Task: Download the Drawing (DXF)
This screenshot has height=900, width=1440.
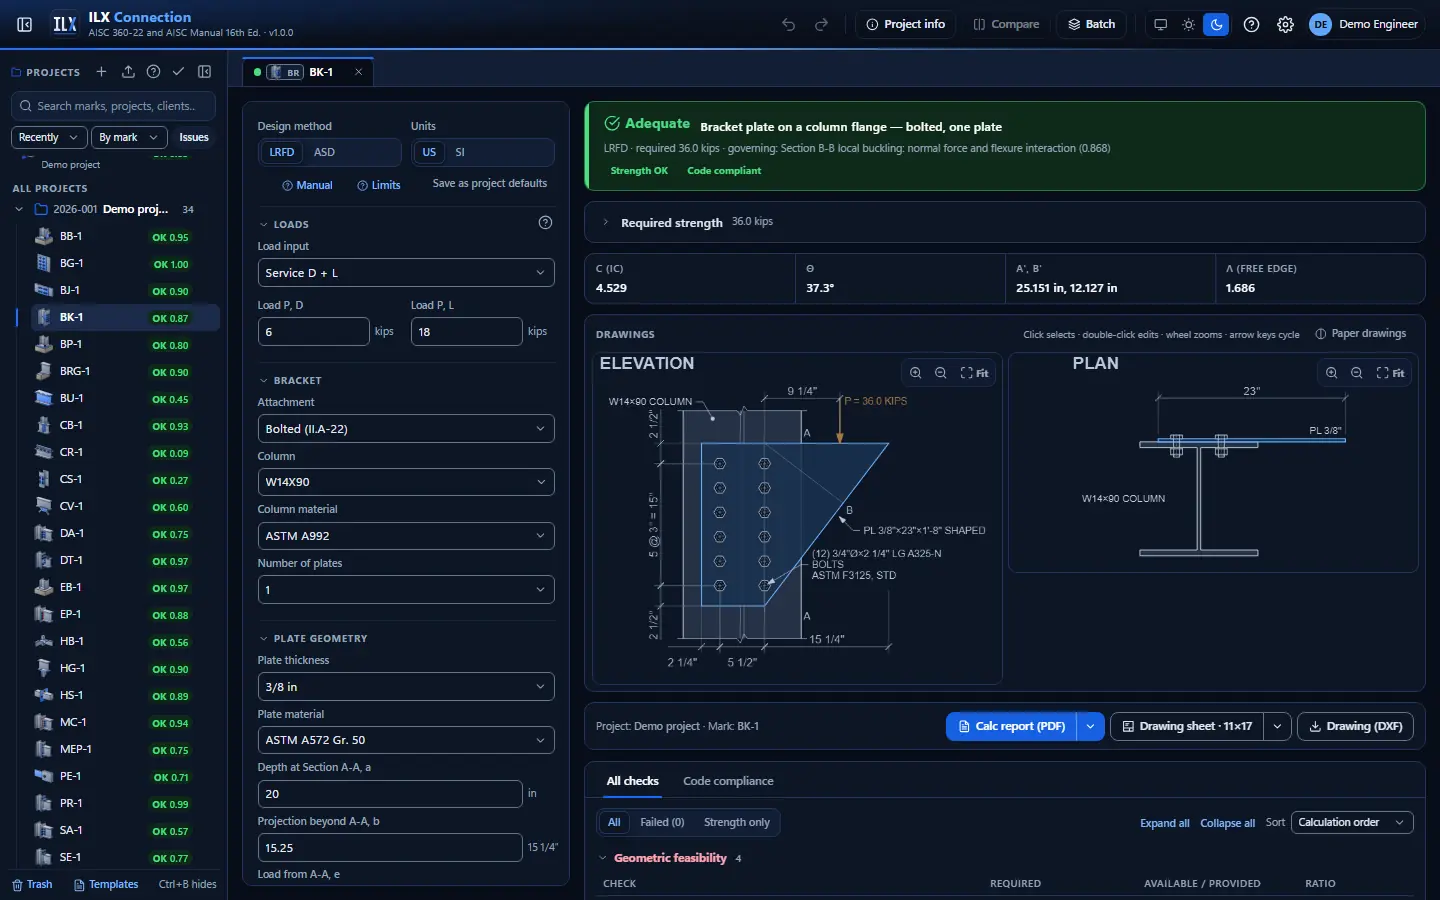Action: (1355, 726)
